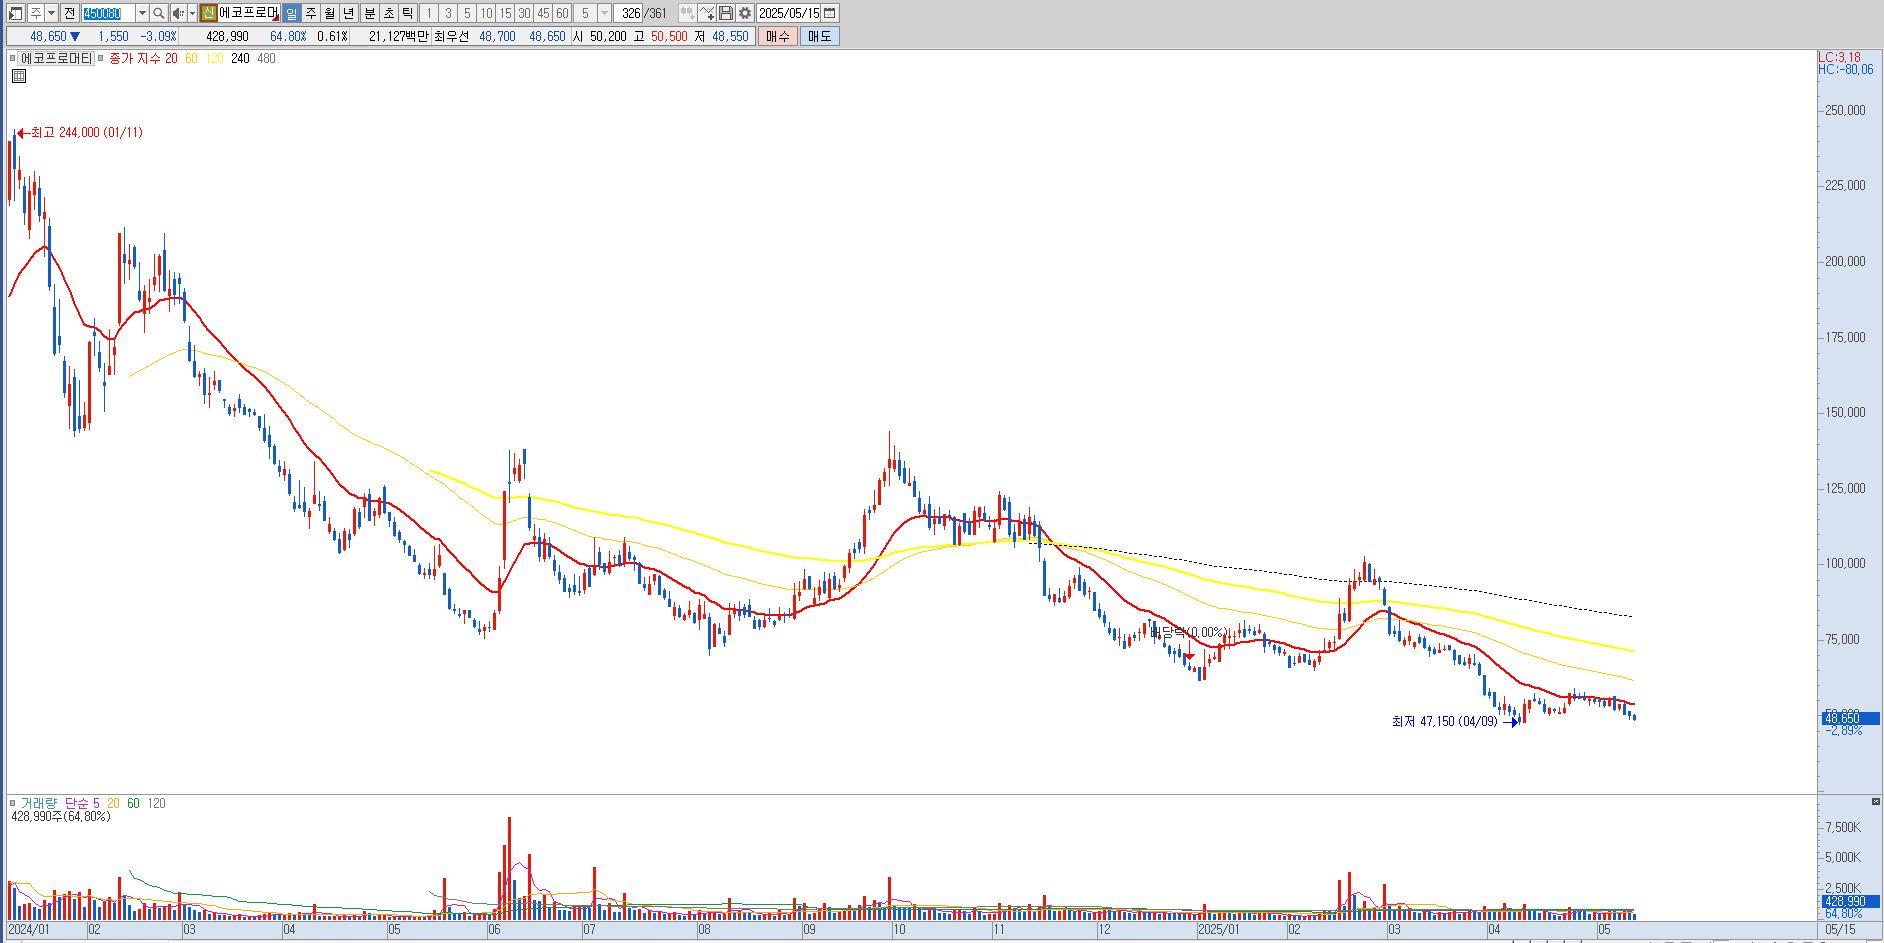
Task: Click the grid table icon below stock name
Action: [18, 76]
